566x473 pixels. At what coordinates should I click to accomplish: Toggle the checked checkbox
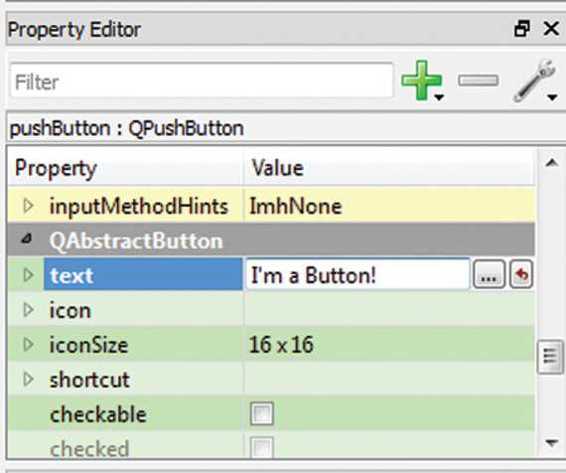[x=262, y=448]
